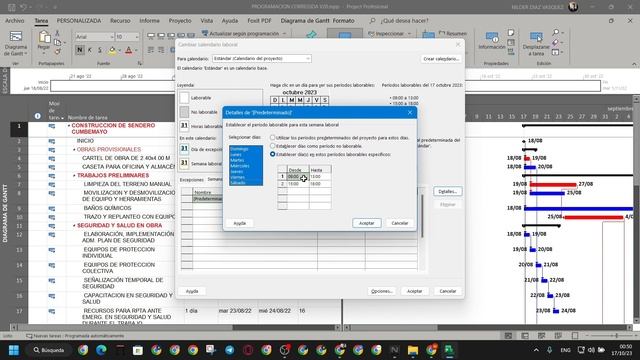Click the Búsqueda taskbar search box
The width and height of the screenshot is (640, 360).
49,350
